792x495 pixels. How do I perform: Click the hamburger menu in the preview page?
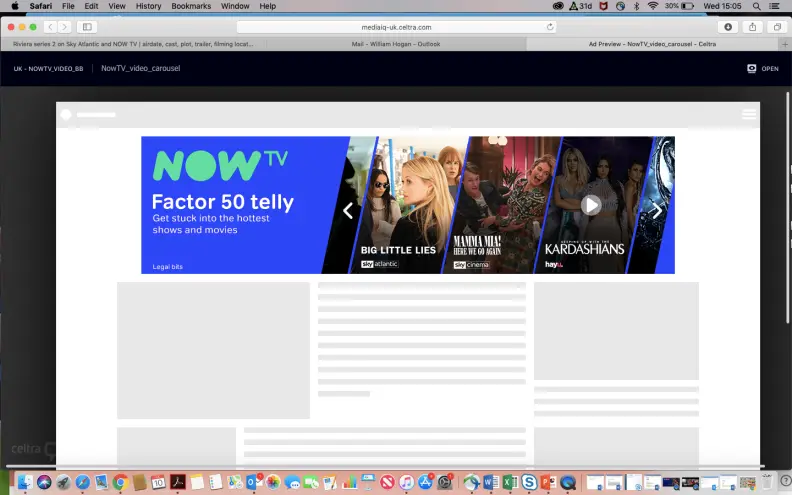[749, 115]
